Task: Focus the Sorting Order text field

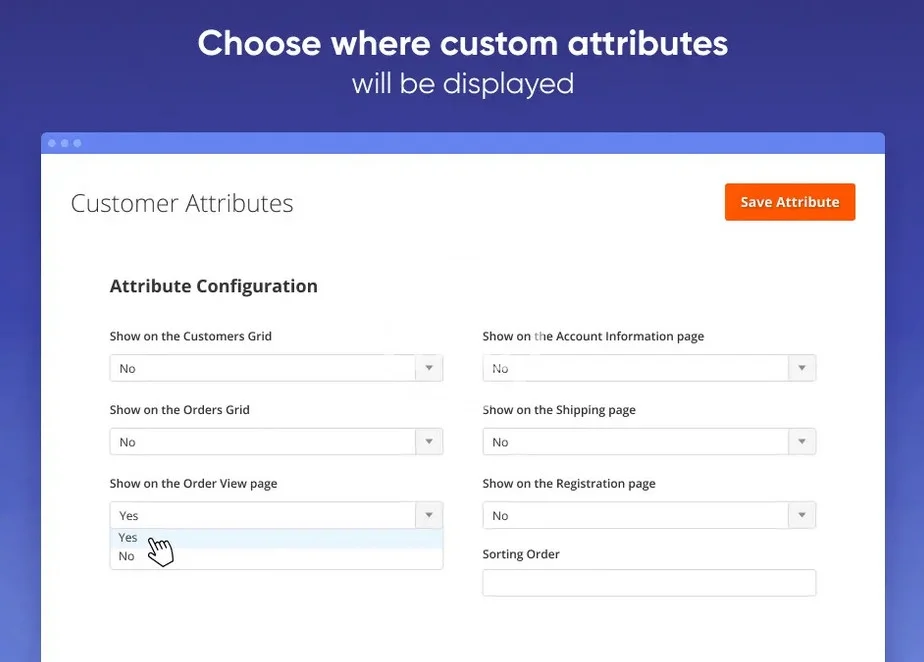Action: pos(649,583)
